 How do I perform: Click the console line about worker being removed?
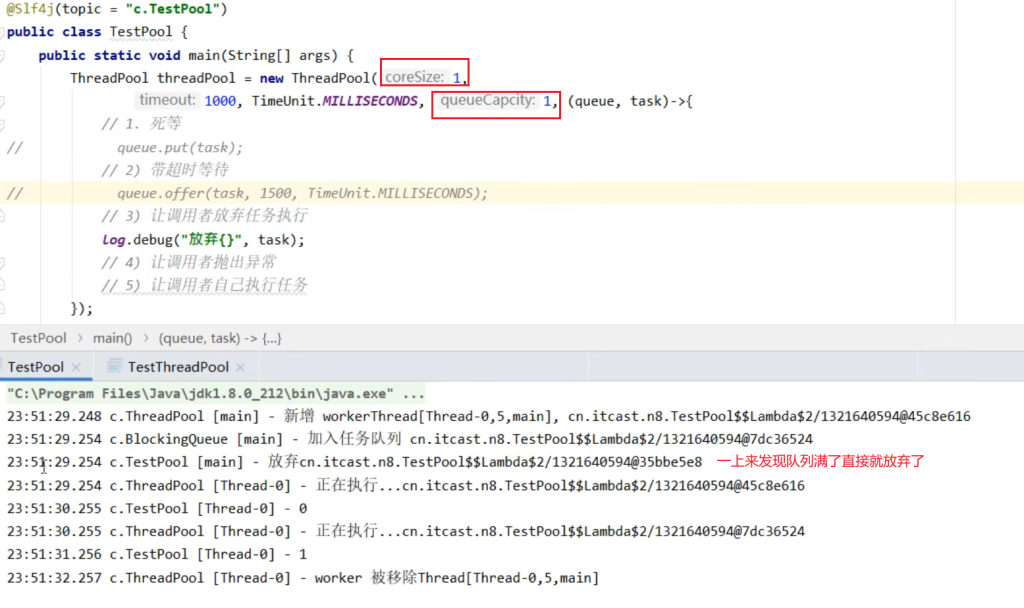(x=302, y=577)
